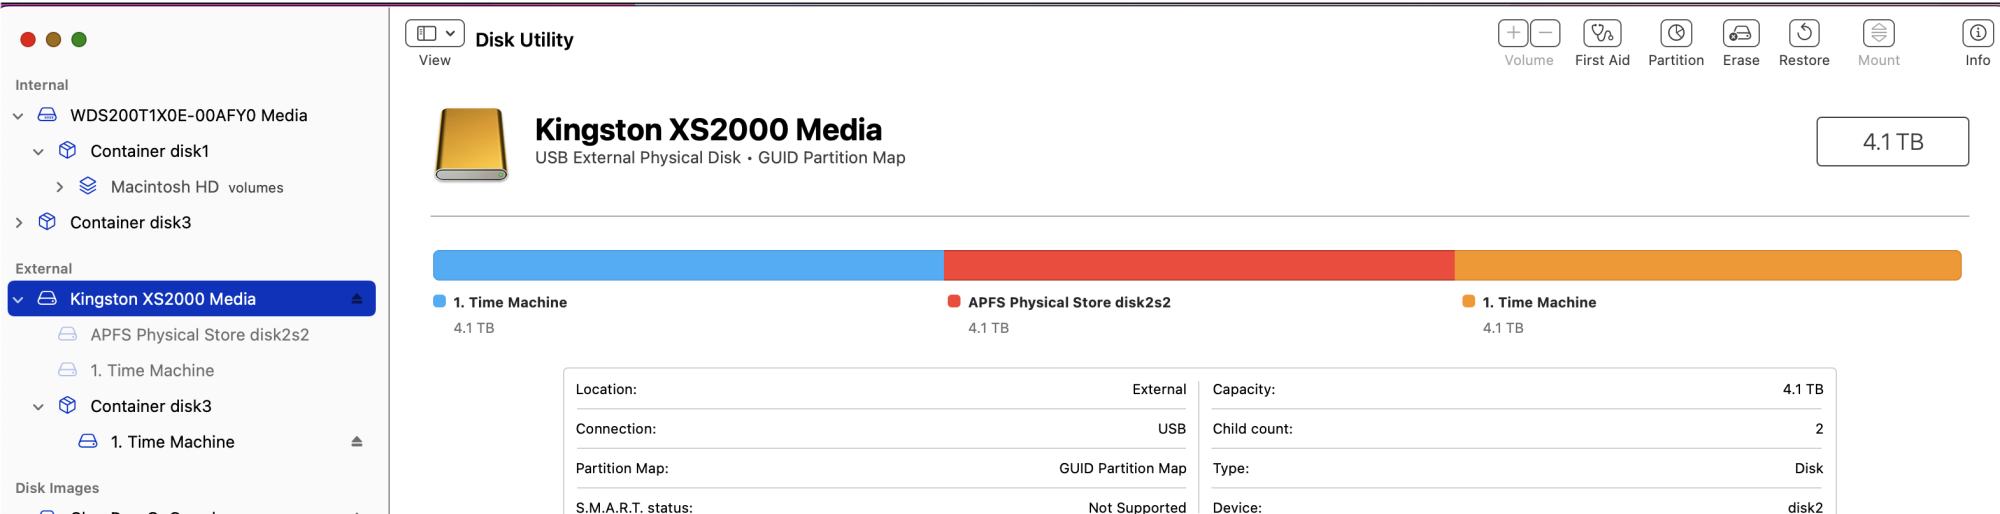Viewport: 2000px width, 514px height.
Task: Select the greyed 1. Time Machine partition
Action: coord(152,371)
